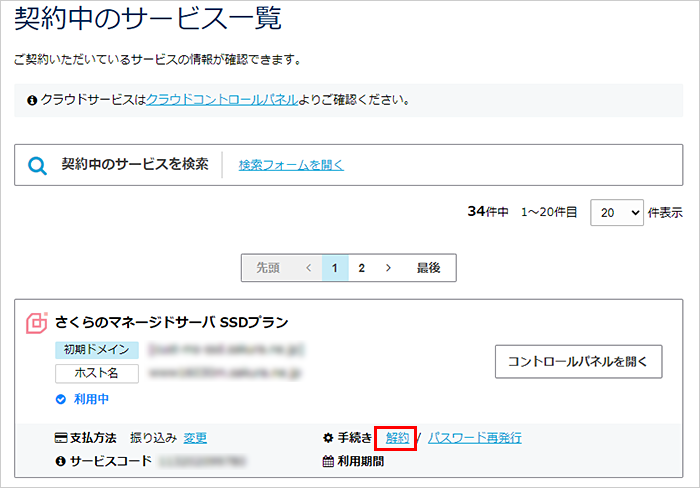Click the previous page arrow

tap(308, 268)
